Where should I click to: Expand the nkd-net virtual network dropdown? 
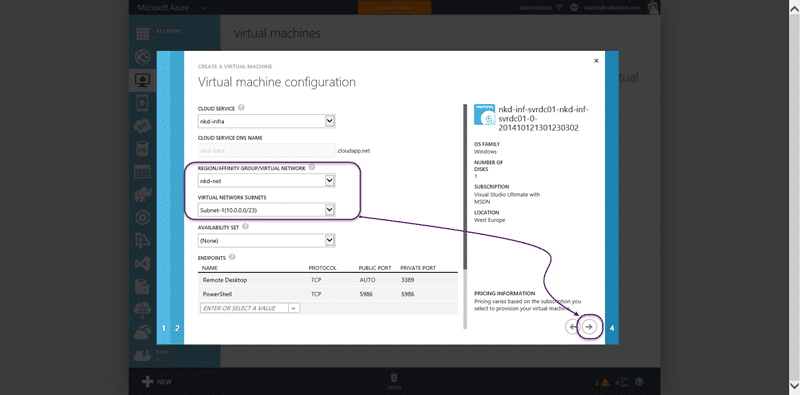[x=266, y=181]
